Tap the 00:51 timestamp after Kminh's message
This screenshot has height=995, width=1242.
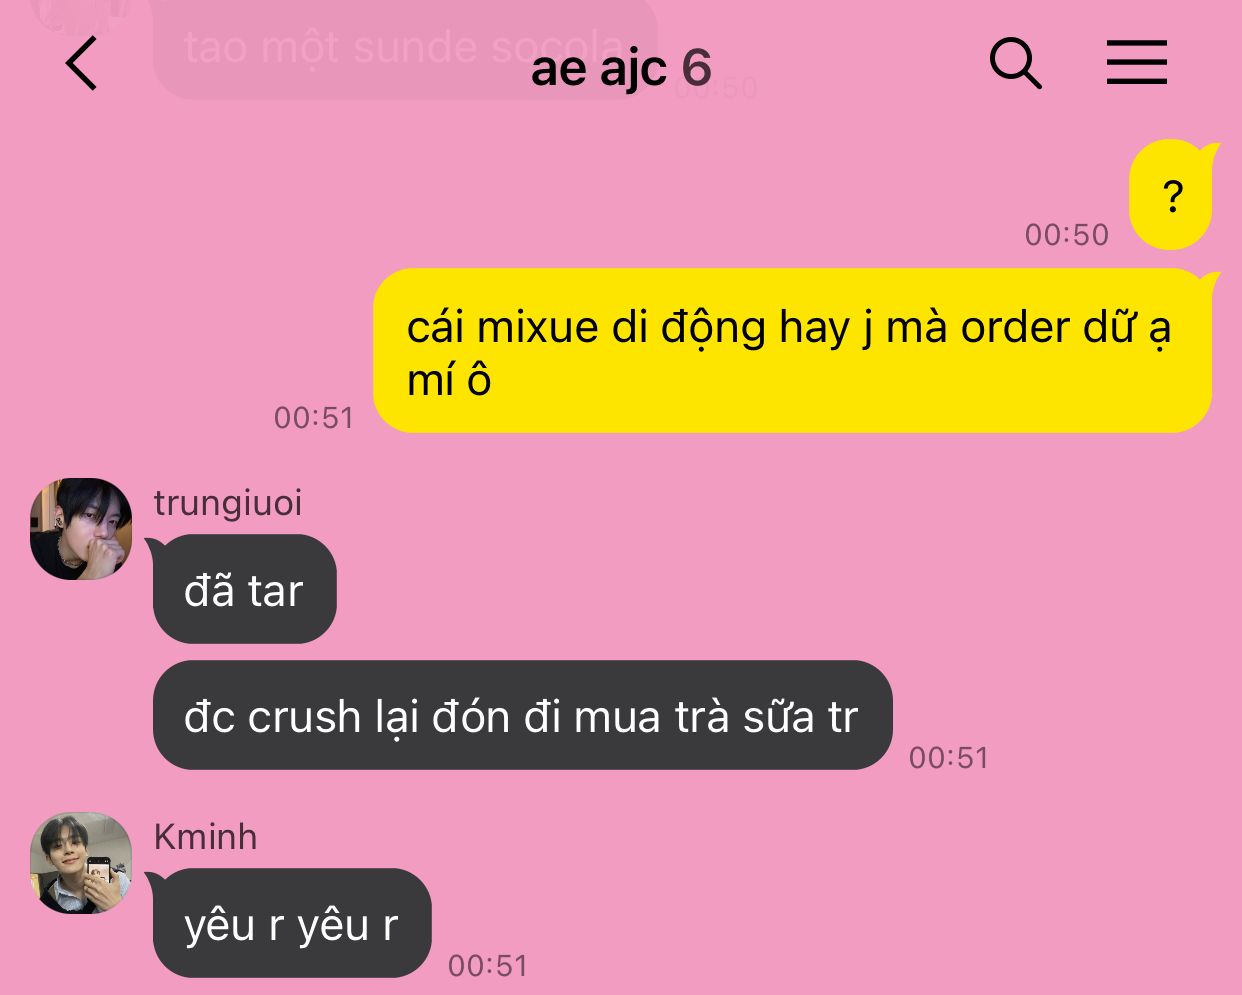pos(488,966)
